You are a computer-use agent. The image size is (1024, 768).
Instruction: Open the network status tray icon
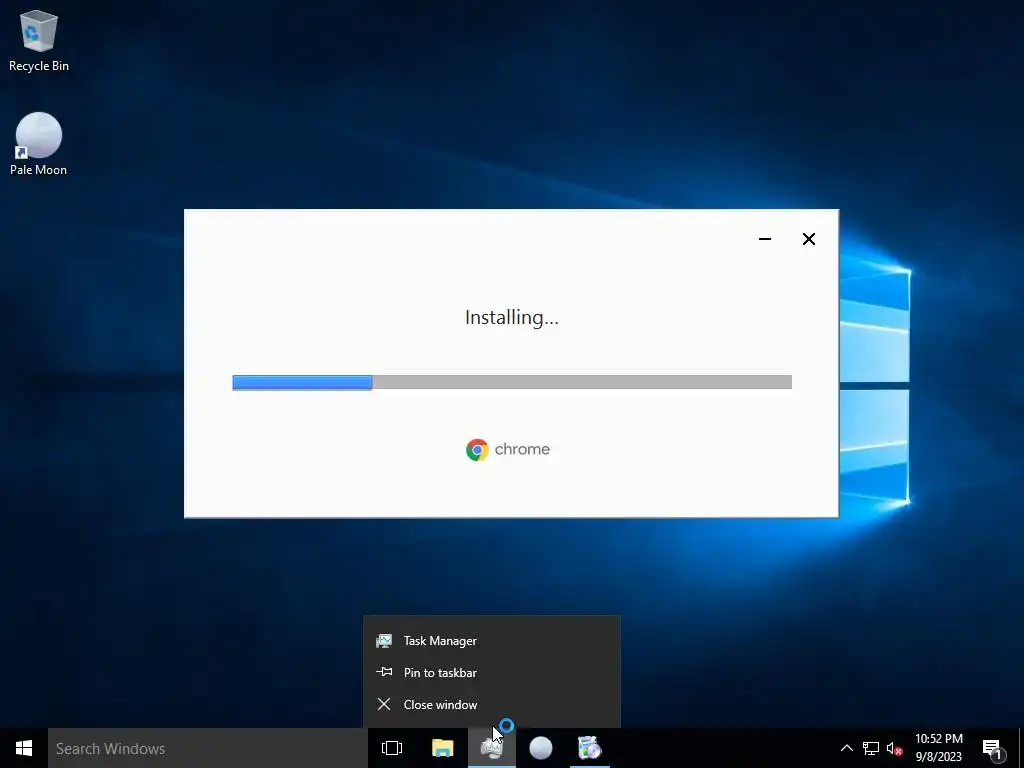click(871, 748)
